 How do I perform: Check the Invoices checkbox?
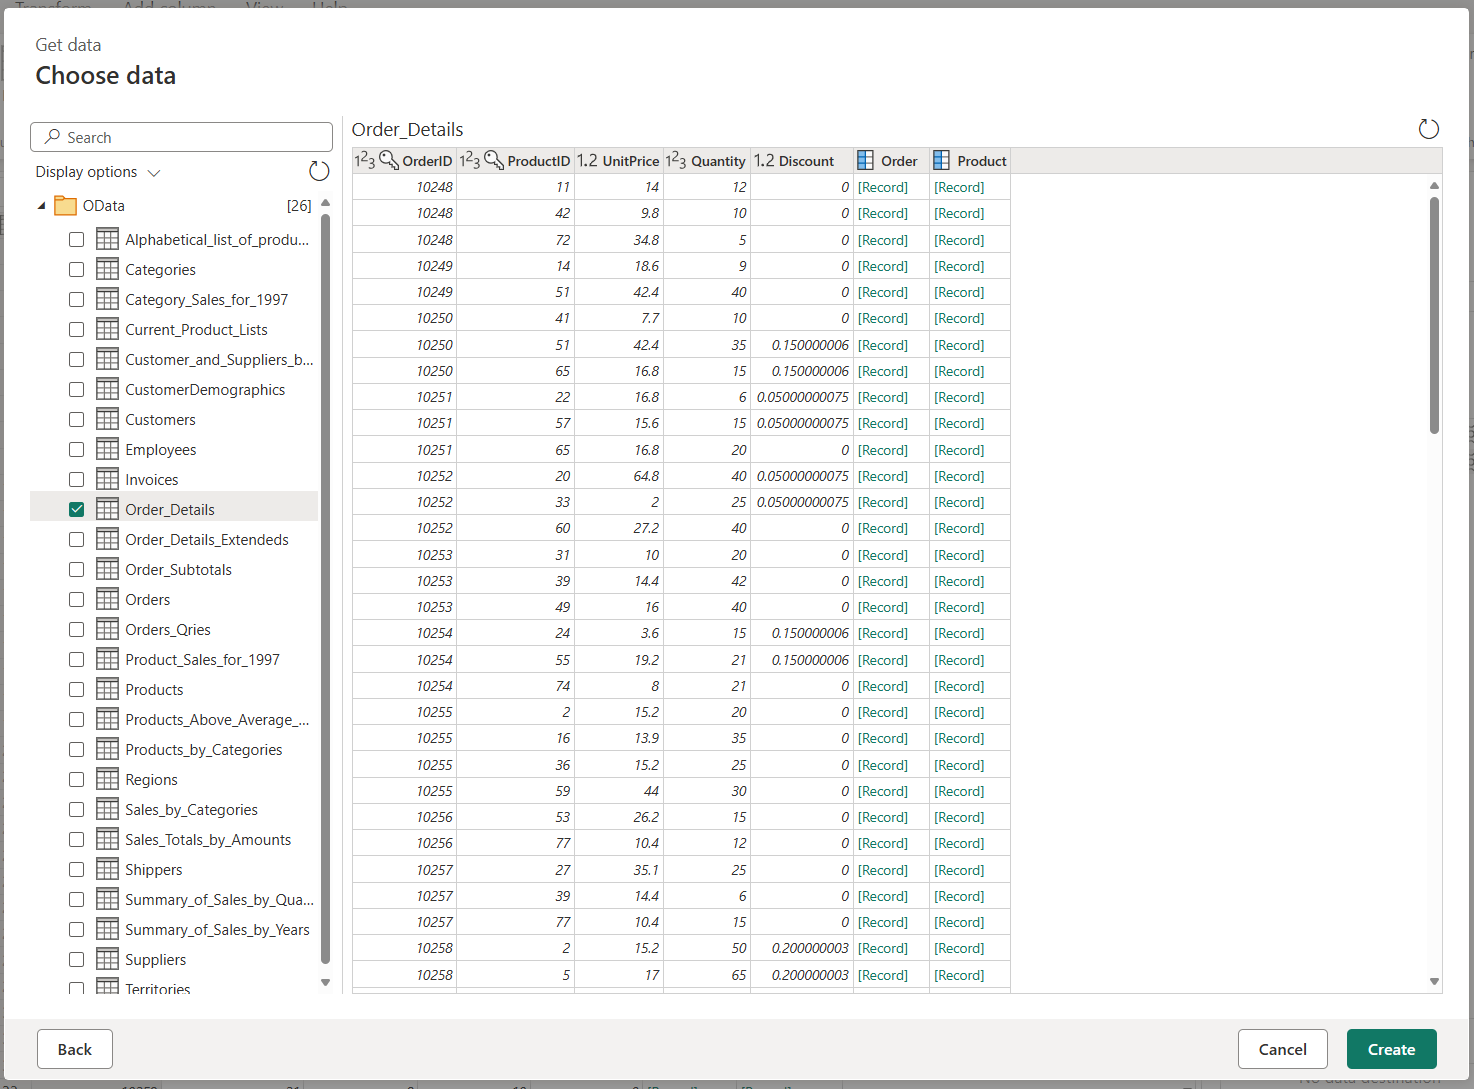coord(76,479)
